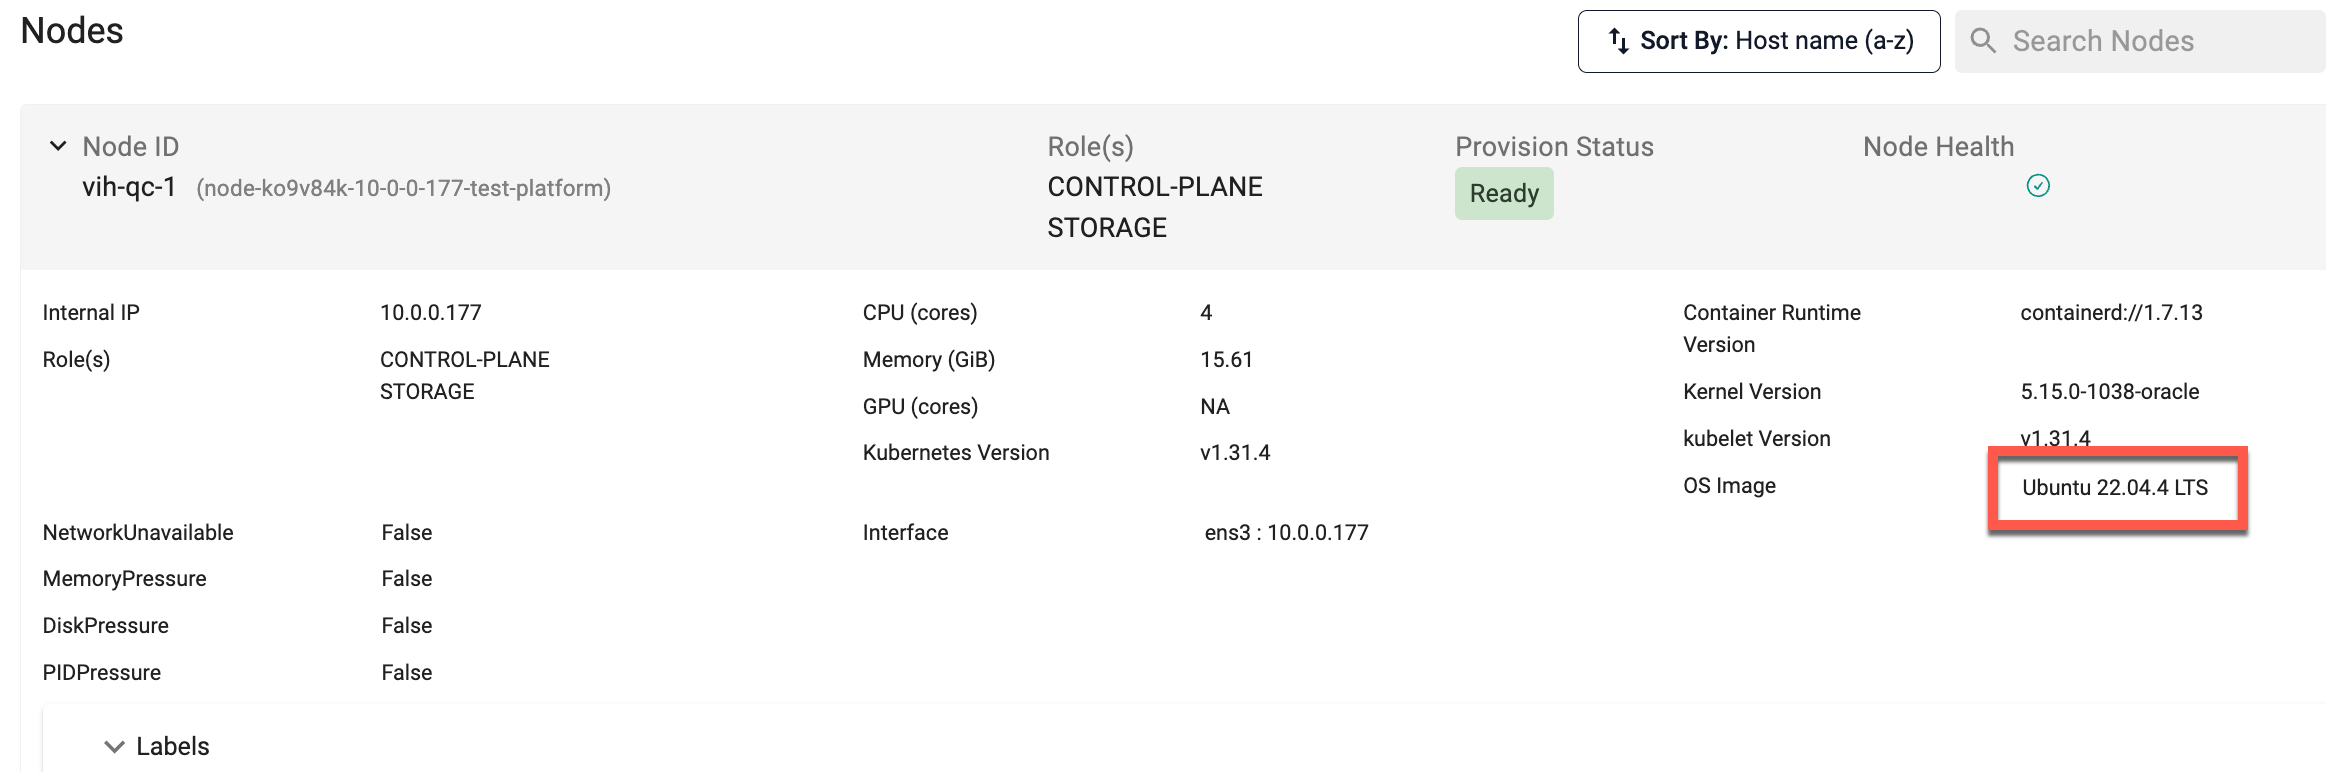Expand the Labels section chevron
Viewport: 2326px width, 772px height.
pyautogui.click(x=114, y=747)
